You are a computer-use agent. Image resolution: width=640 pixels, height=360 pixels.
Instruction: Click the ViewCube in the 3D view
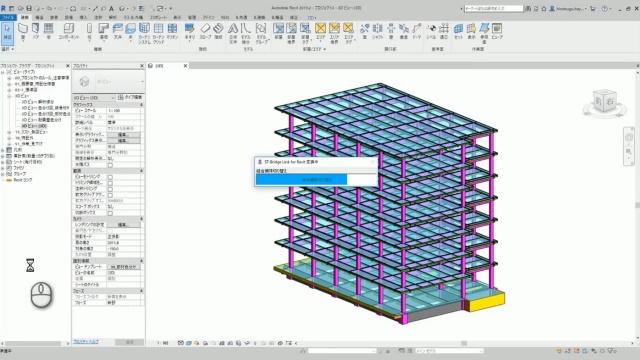604,102
